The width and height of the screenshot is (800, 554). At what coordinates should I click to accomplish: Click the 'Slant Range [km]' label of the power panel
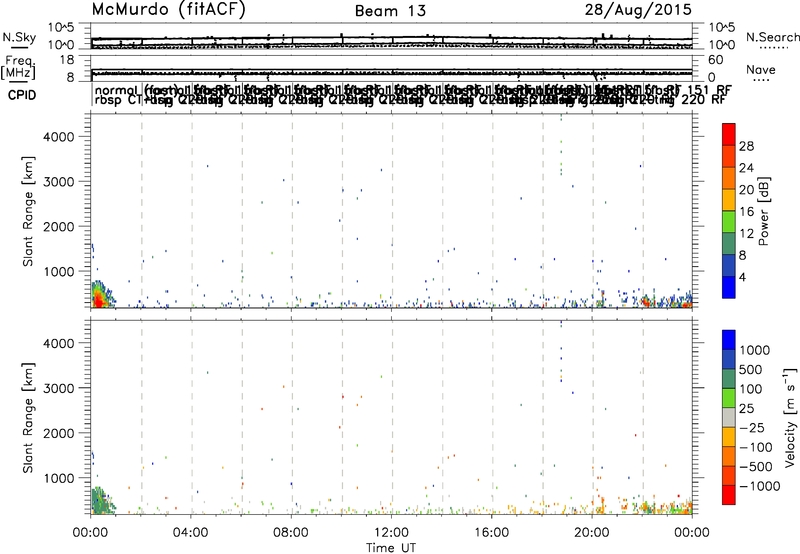click(x=28, y=211)
